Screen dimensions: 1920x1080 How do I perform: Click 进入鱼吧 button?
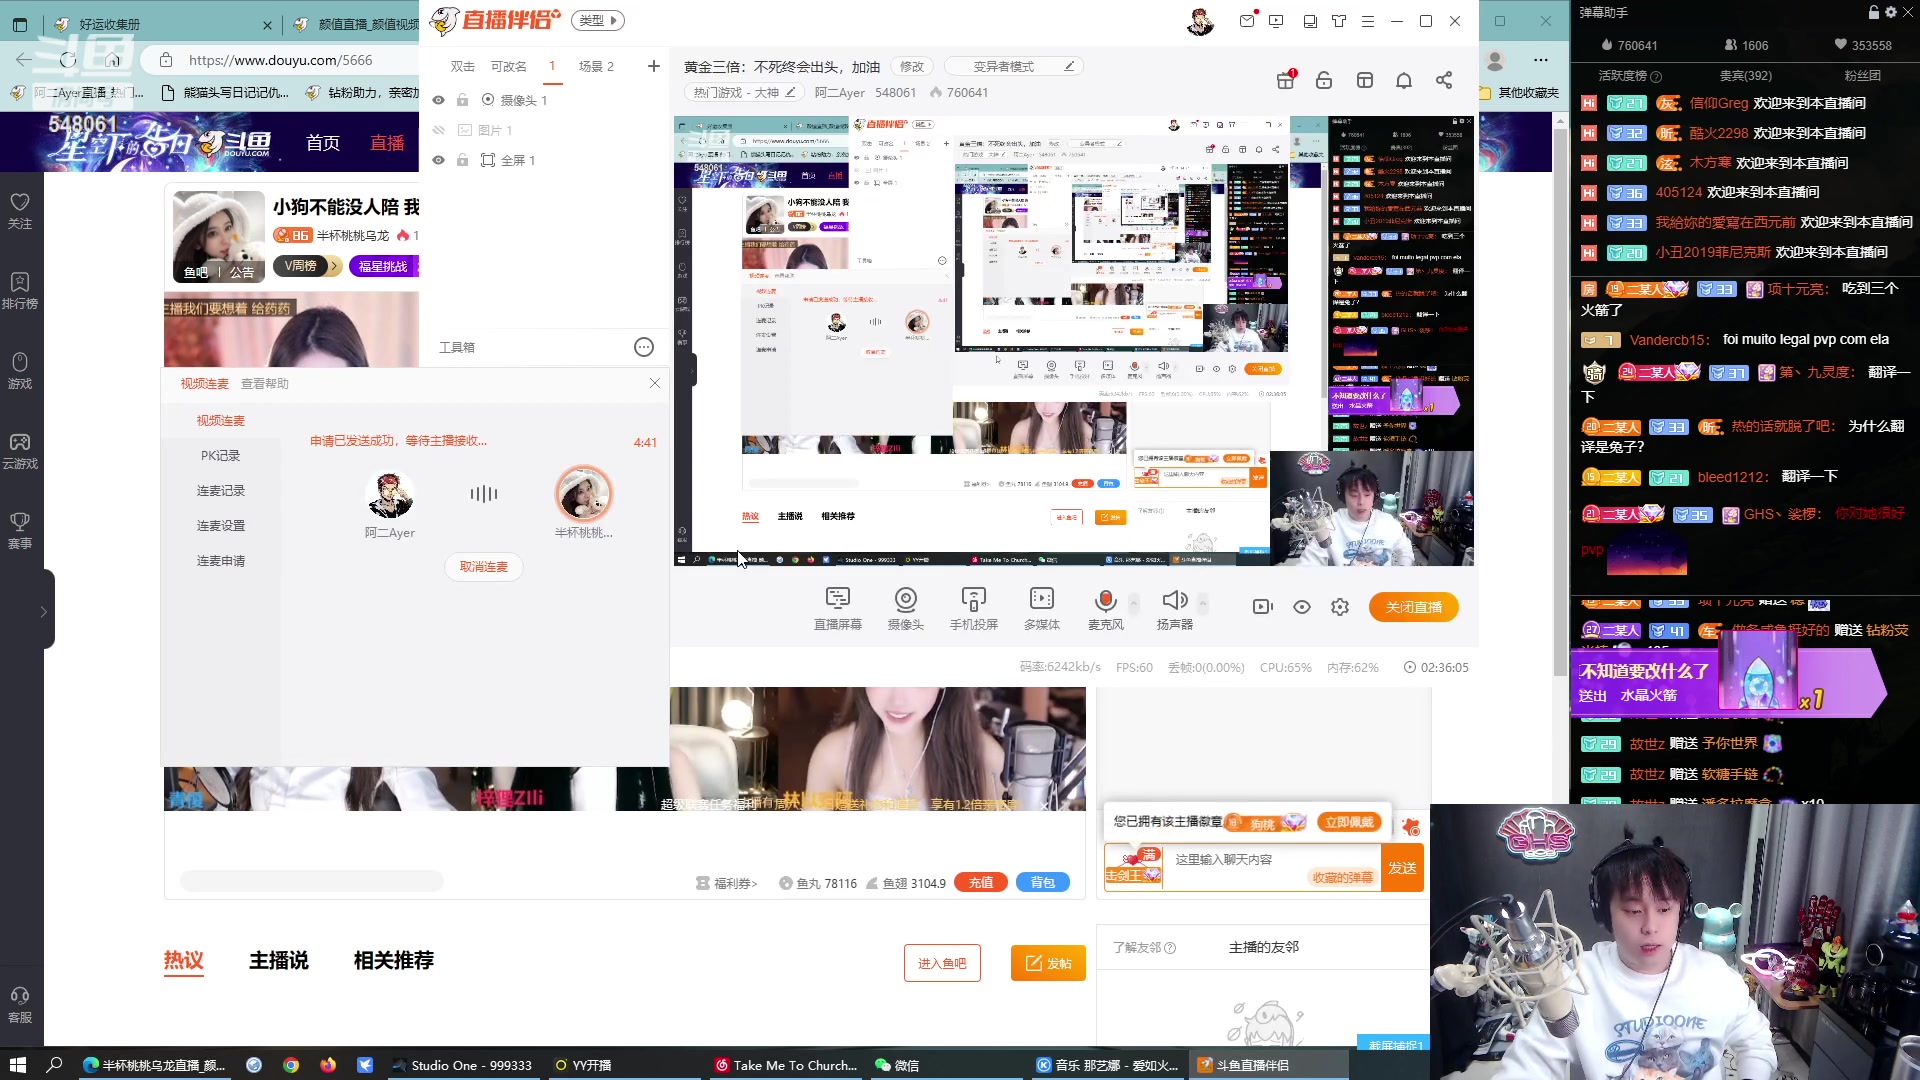pos(942,963)
